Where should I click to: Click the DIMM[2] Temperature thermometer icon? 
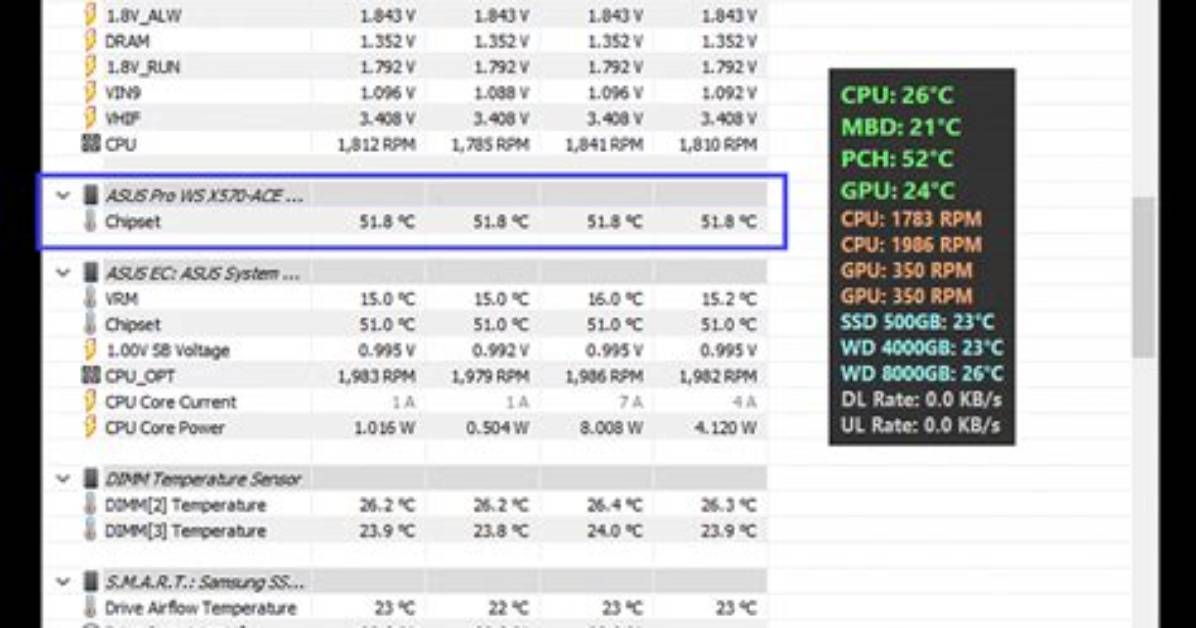(x=91, y=504)
